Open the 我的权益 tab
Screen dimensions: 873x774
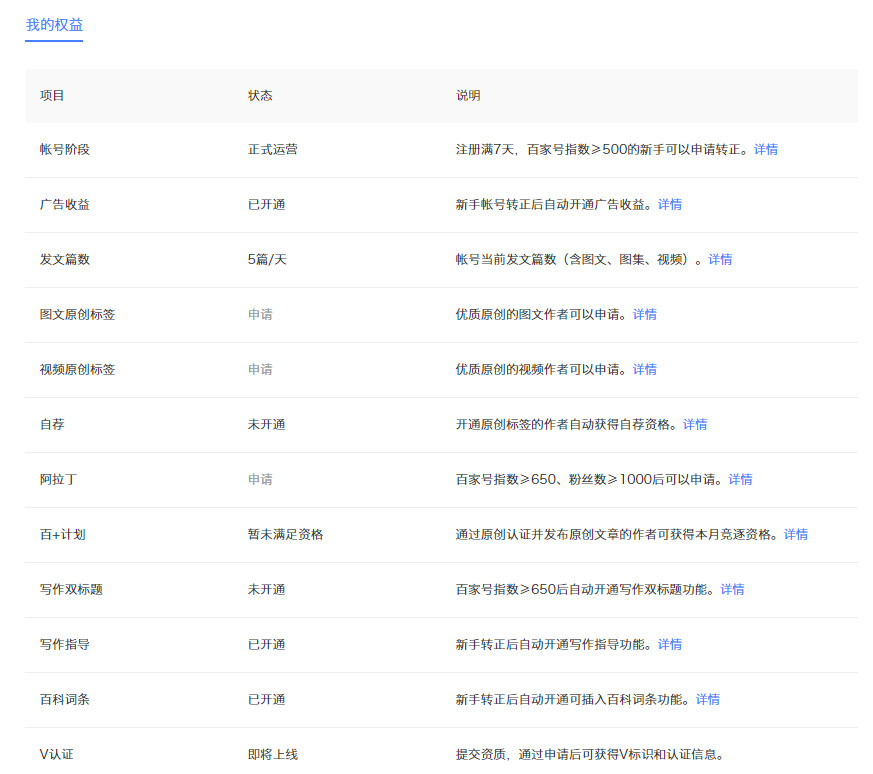pyautogui.click(x=54, y=24)
